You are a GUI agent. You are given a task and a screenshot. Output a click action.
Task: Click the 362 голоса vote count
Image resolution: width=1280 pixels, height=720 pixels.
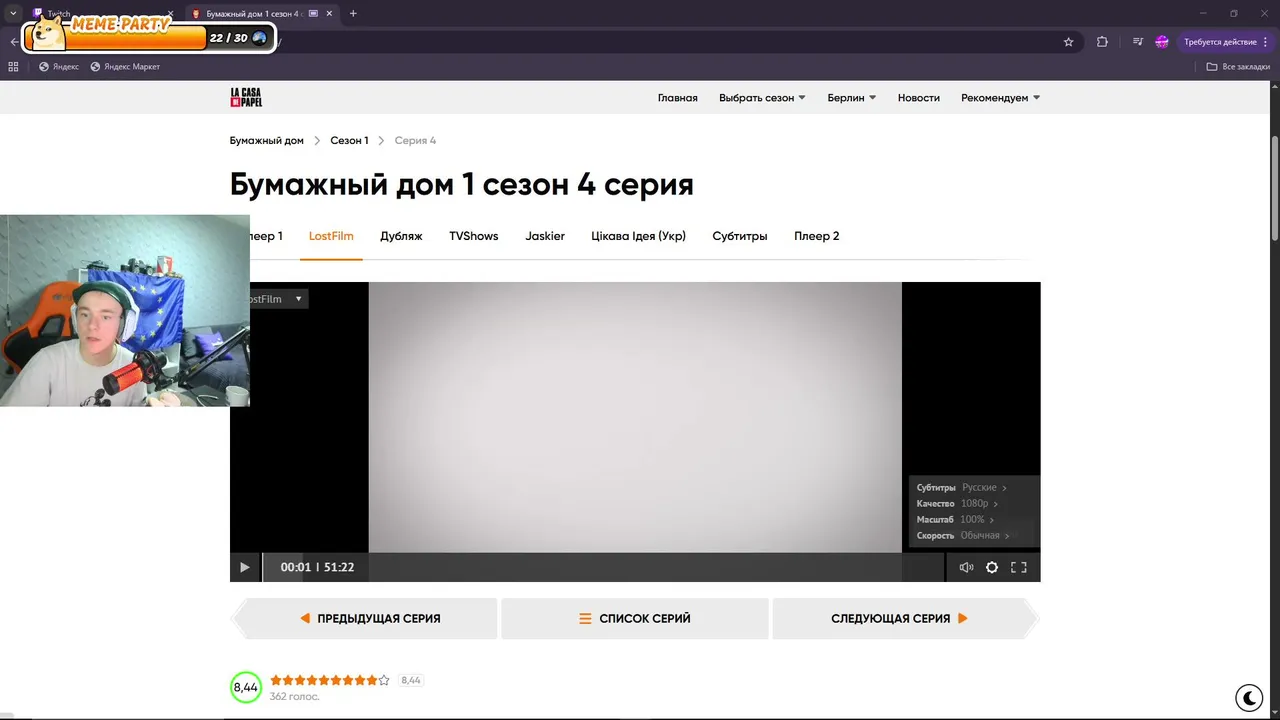[x=295, y=697]
